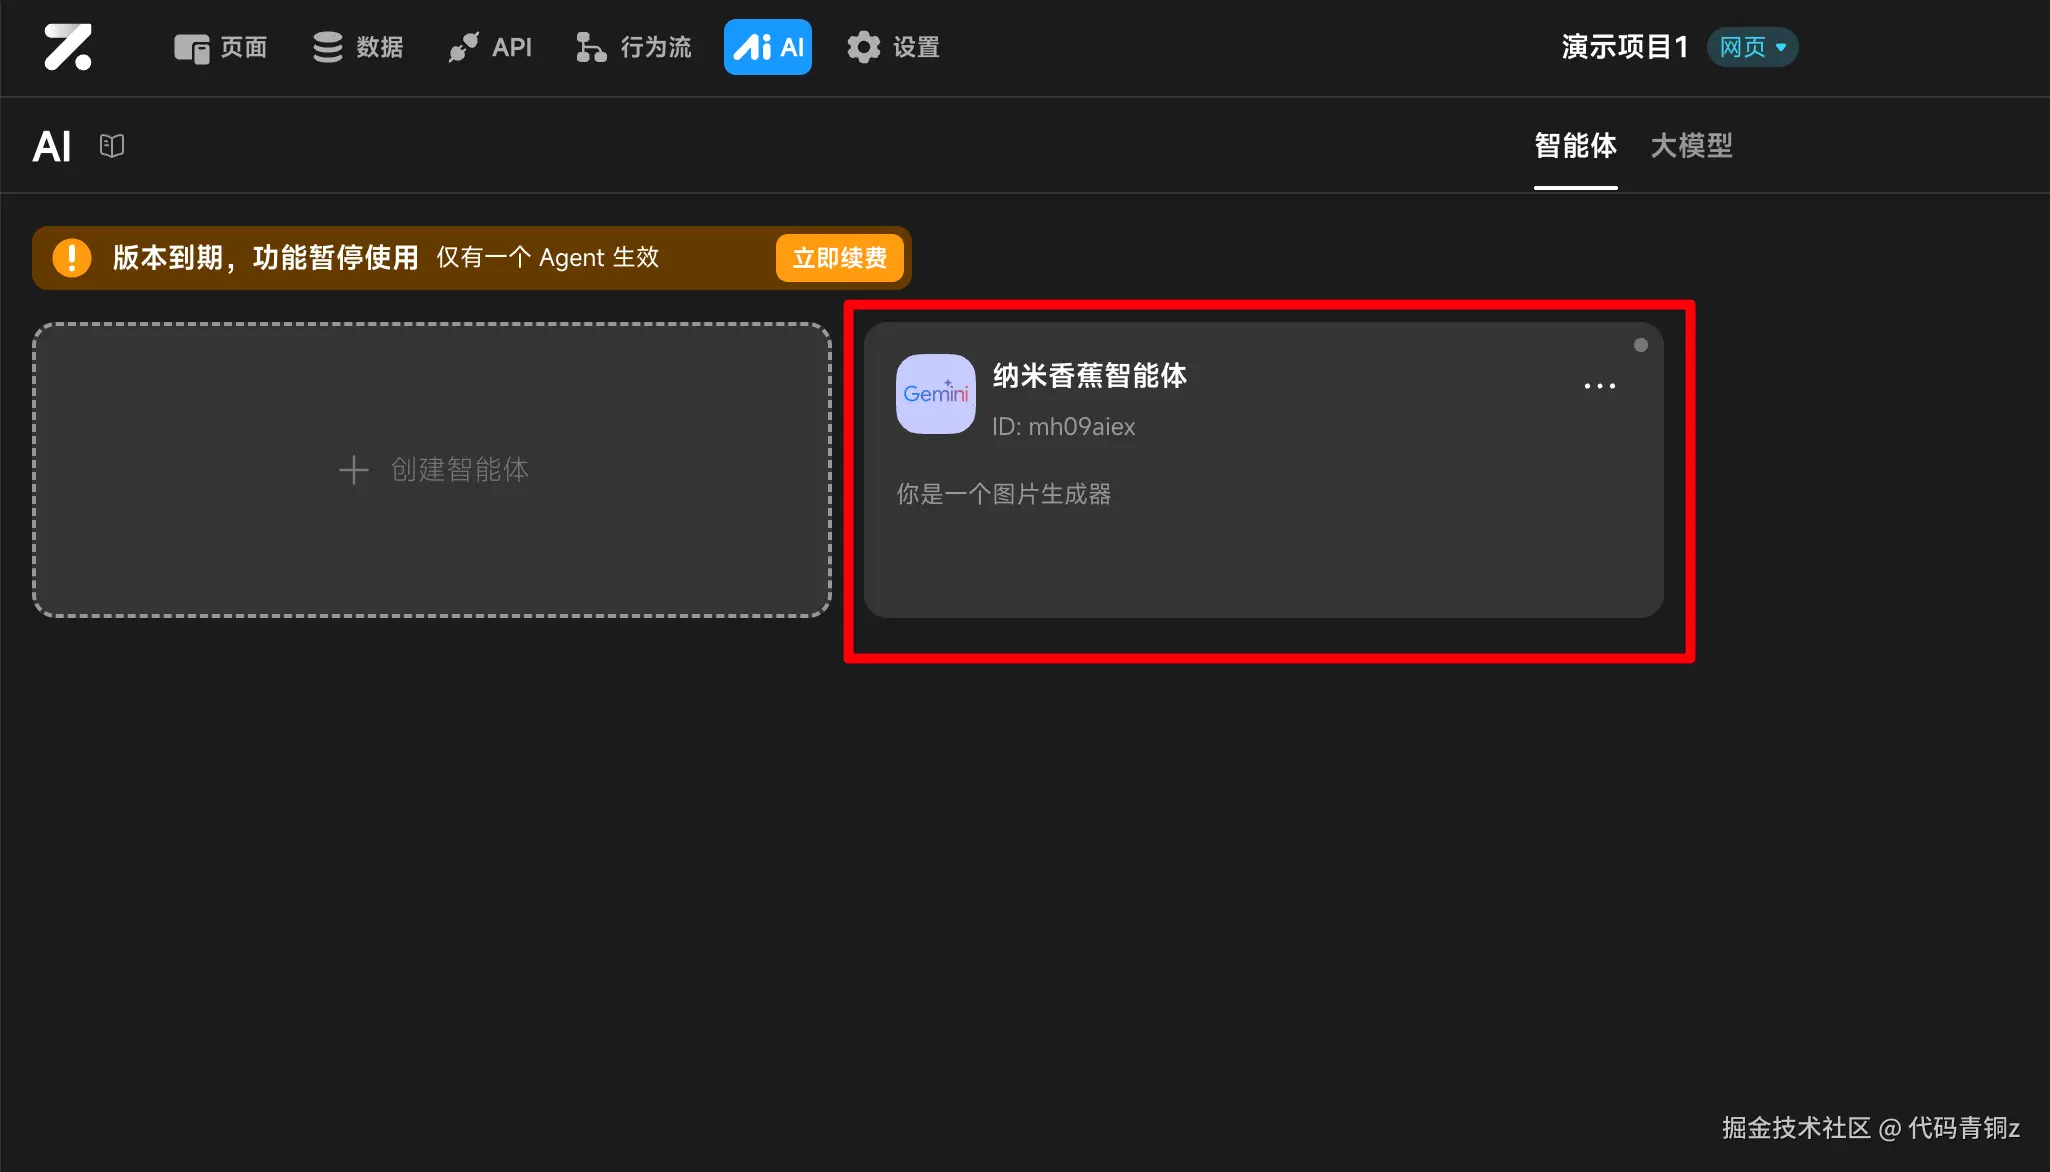Screen dimensions: 2050x1172
Task: Click 创建智能体 to create agent
Action: [x=432, y=470]
